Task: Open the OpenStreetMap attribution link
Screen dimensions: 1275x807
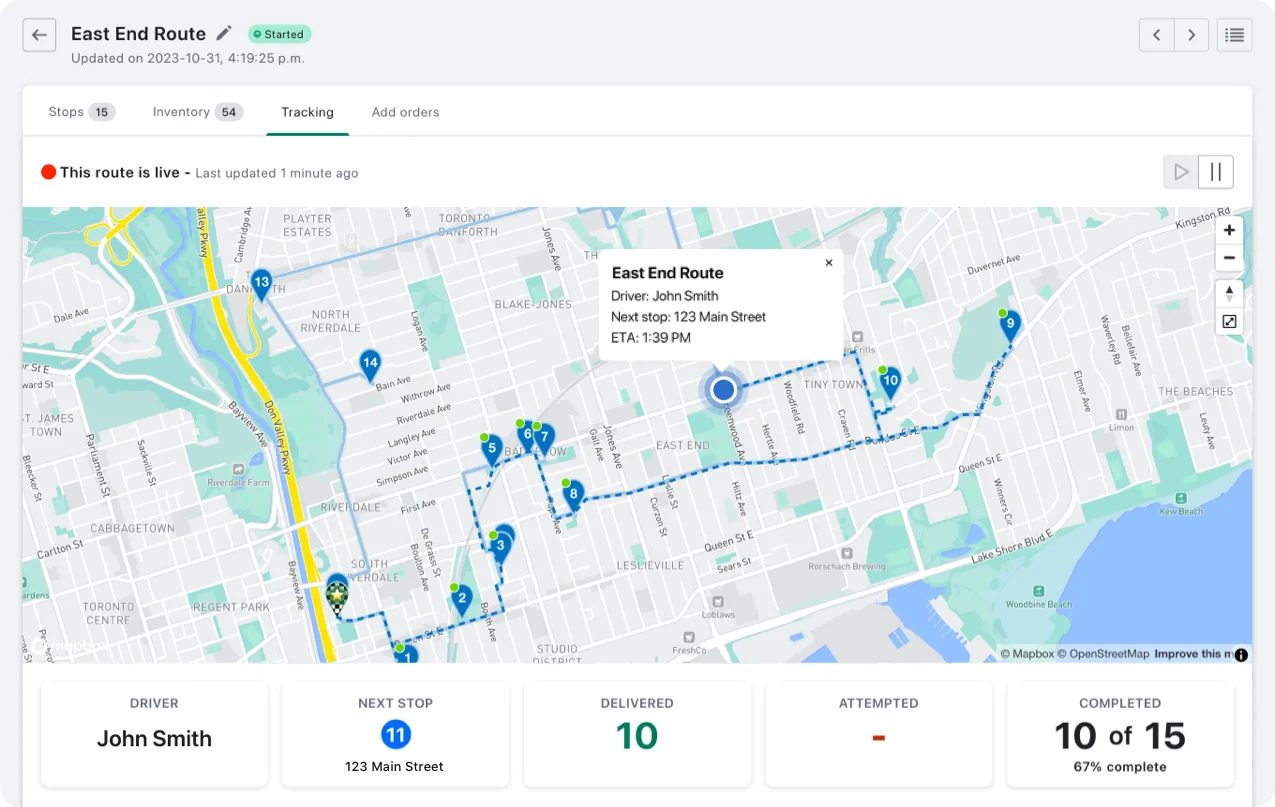Action: (1103, 654)
